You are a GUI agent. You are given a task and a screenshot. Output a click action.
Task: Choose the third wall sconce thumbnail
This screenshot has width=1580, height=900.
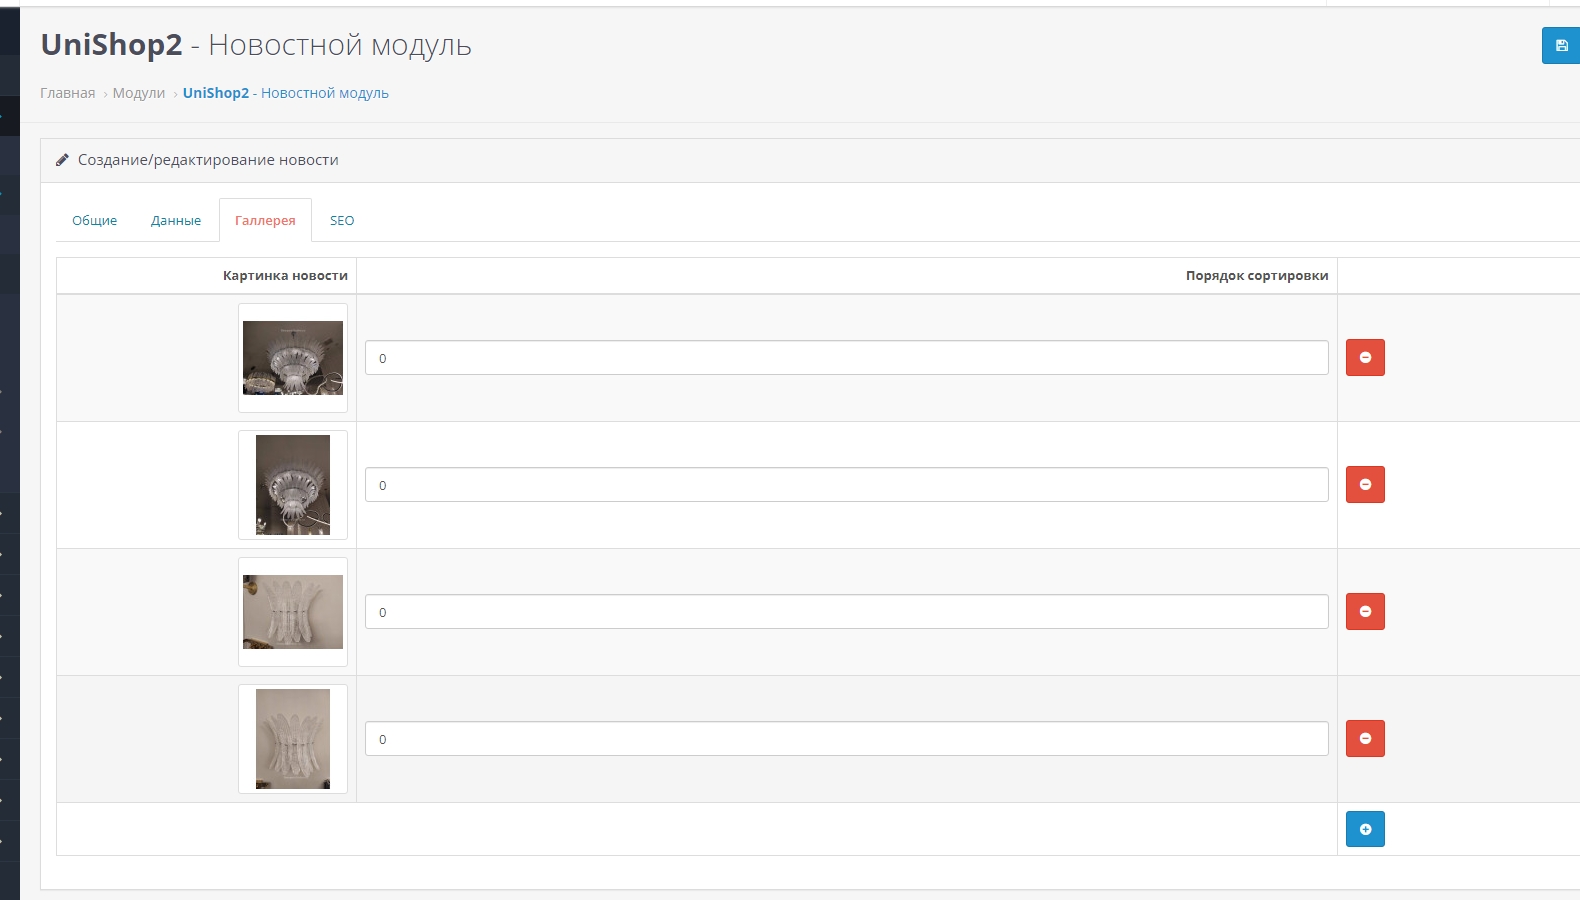[293, 612]
